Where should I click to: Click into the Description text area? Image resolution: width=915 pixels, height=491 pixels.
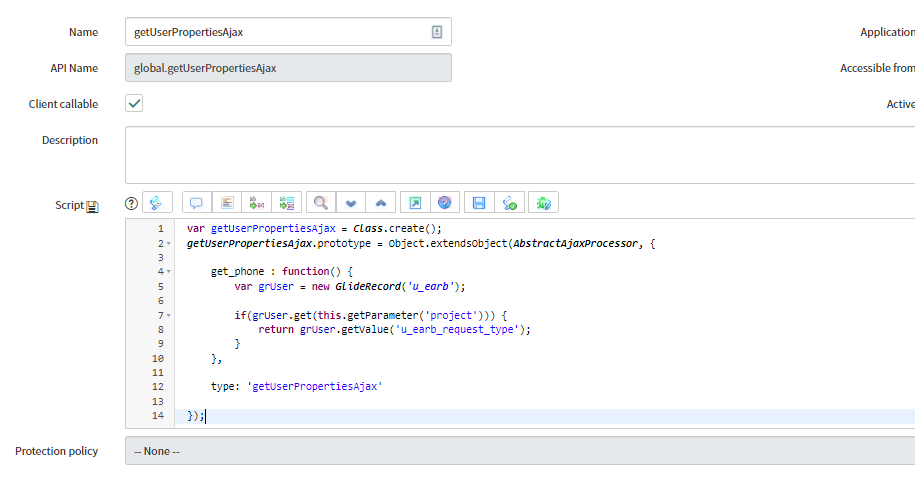520,155
